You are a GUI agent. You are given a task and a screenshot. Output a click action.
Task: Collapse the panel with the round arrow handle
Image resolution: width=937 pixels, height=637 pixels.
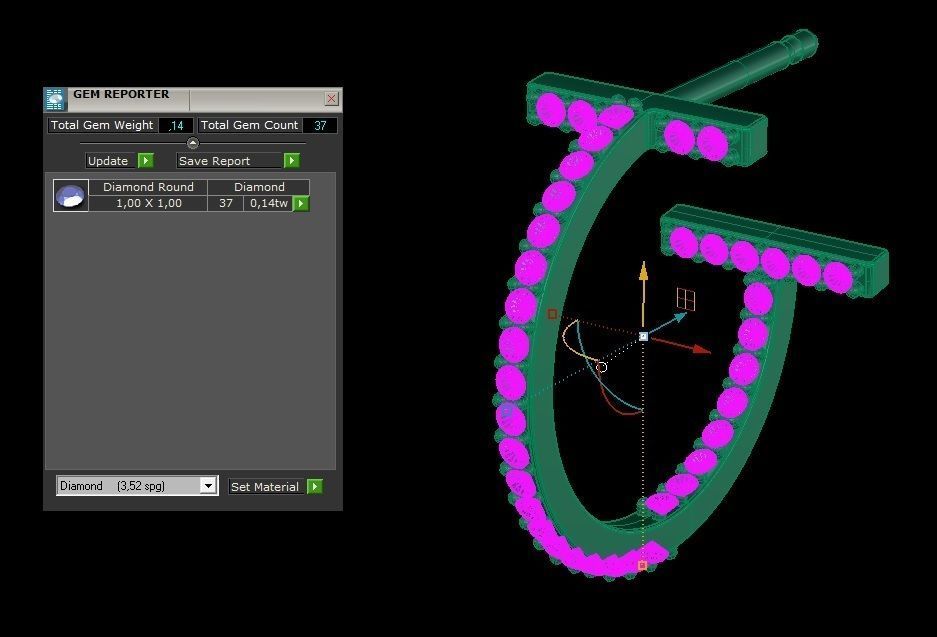pos(192,143)
